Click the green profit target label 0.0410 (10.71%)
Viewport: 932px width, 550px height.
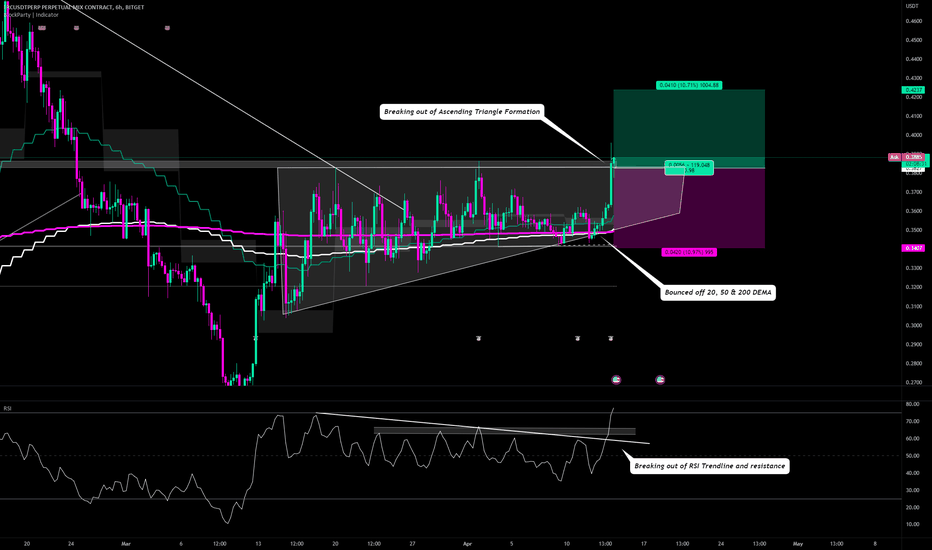[689, 86]
